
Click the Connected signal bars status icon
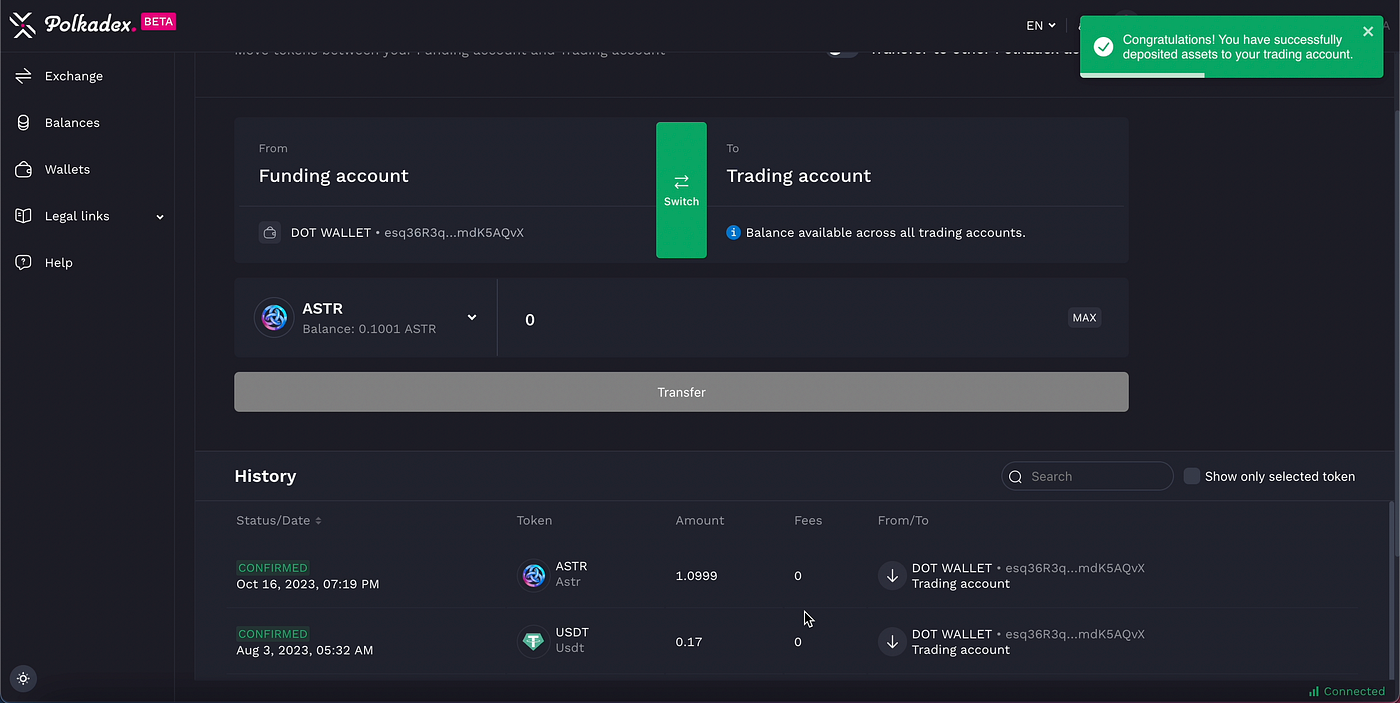1314,691
